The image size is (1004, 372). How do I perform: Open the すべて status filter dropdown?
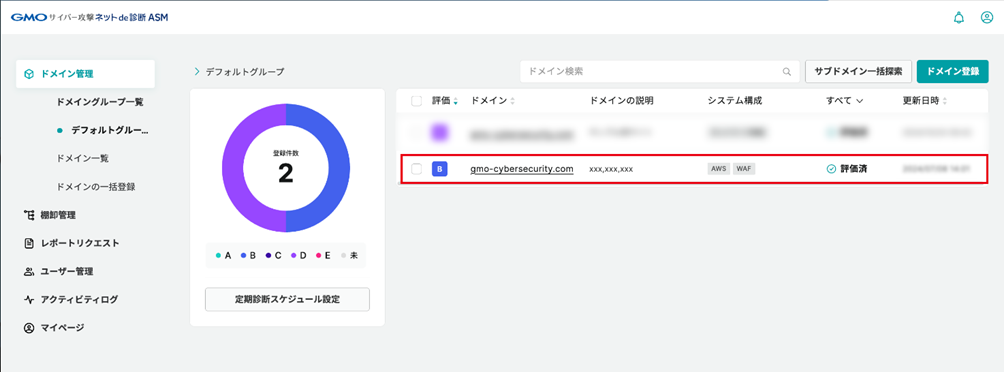click(x=845, y=101)
